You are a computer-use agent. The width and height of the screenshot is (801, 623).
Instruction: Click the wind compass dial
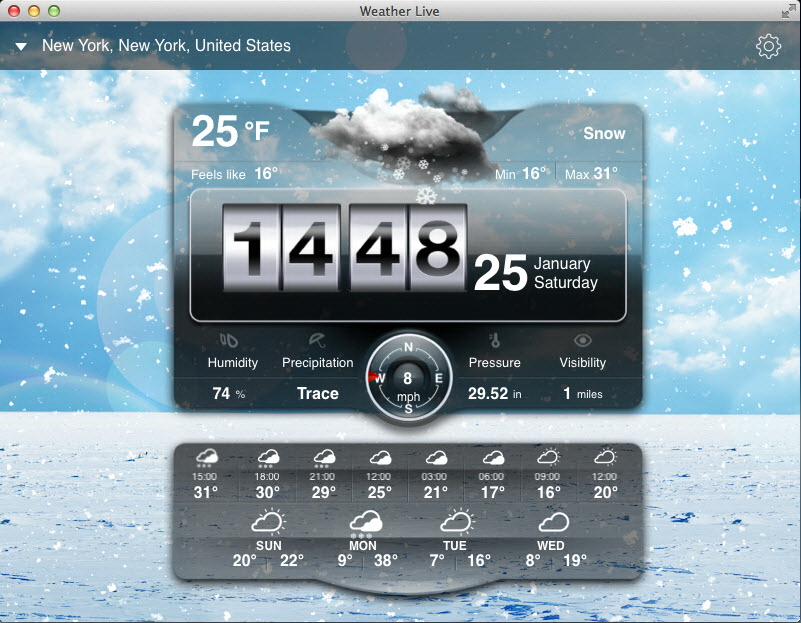tap(408, 380)
